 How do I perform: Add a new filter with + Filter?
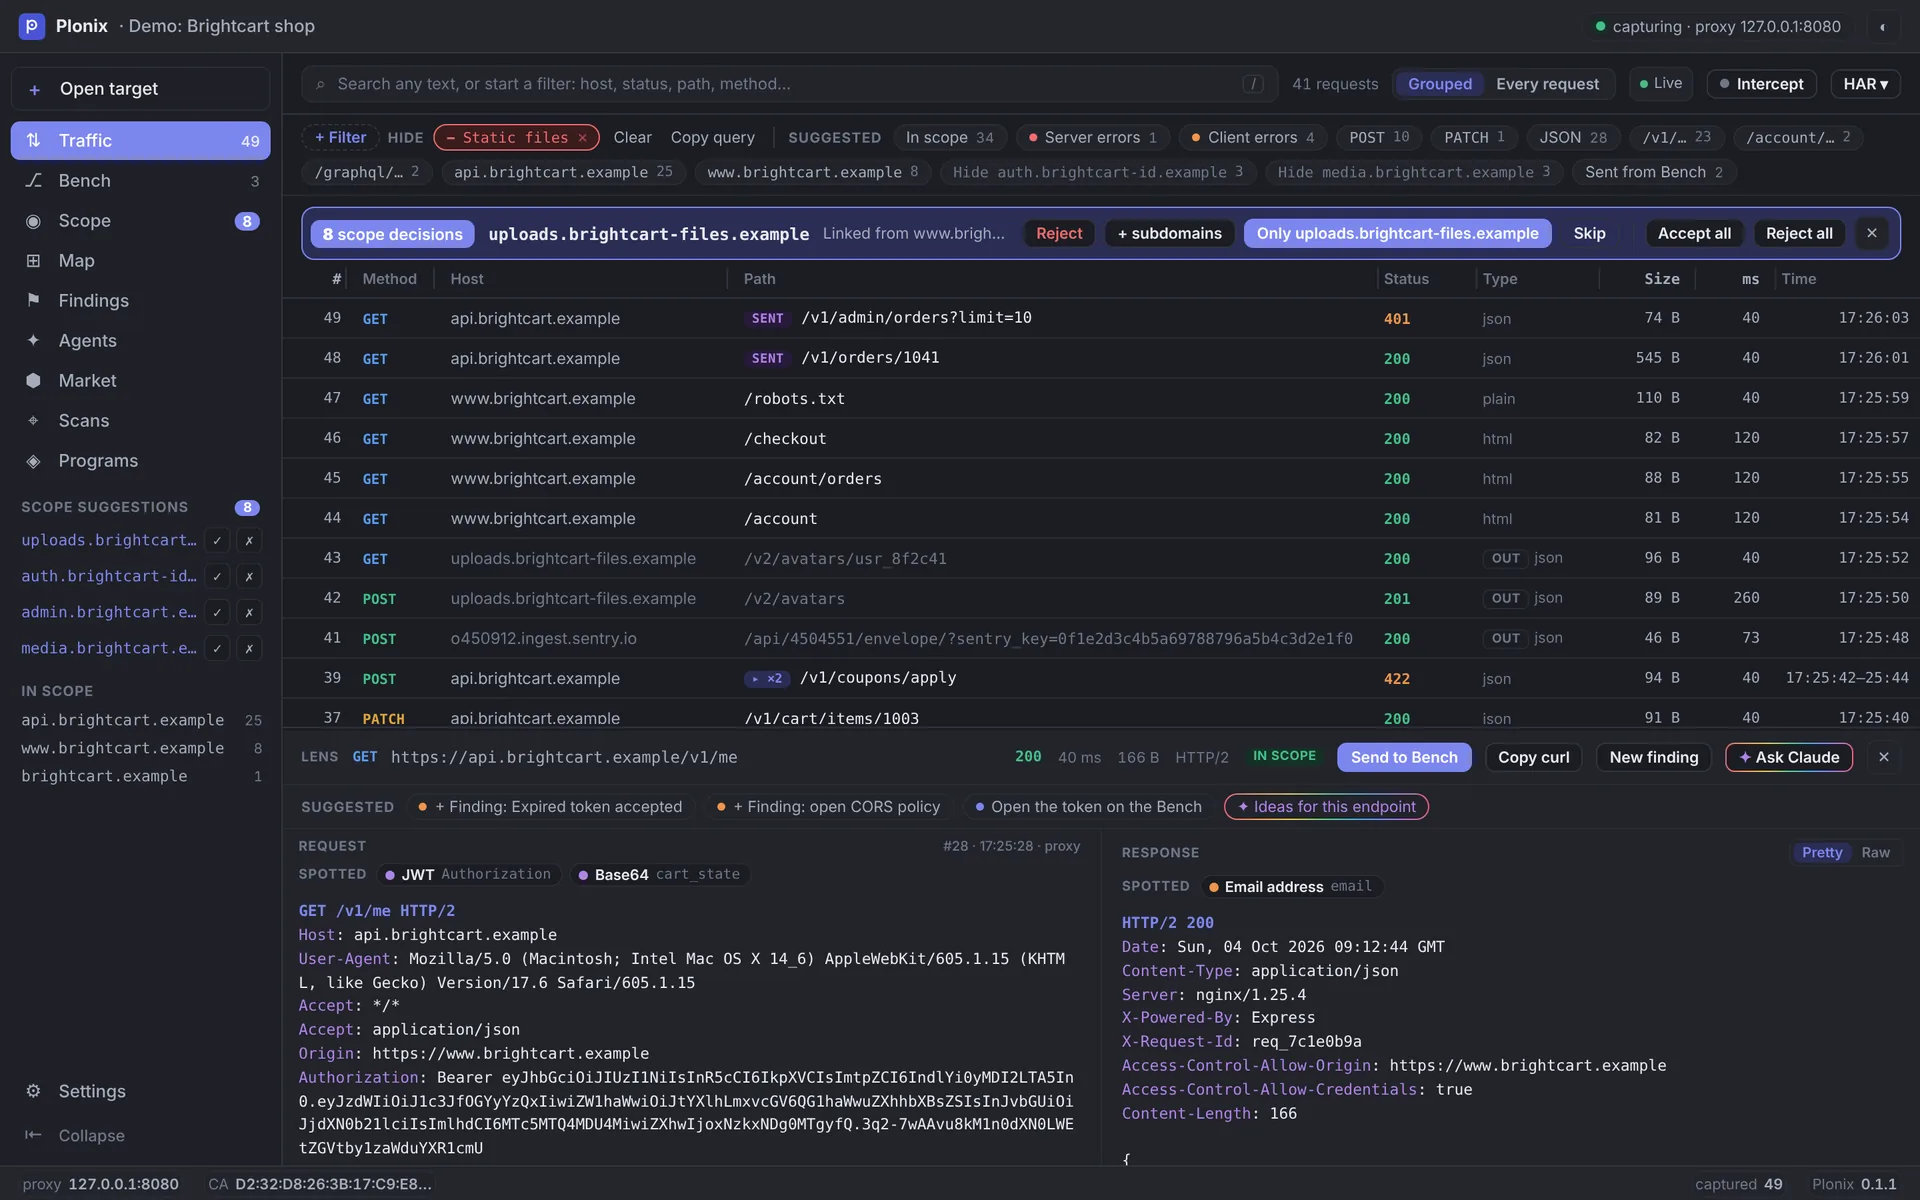(340, 137)
